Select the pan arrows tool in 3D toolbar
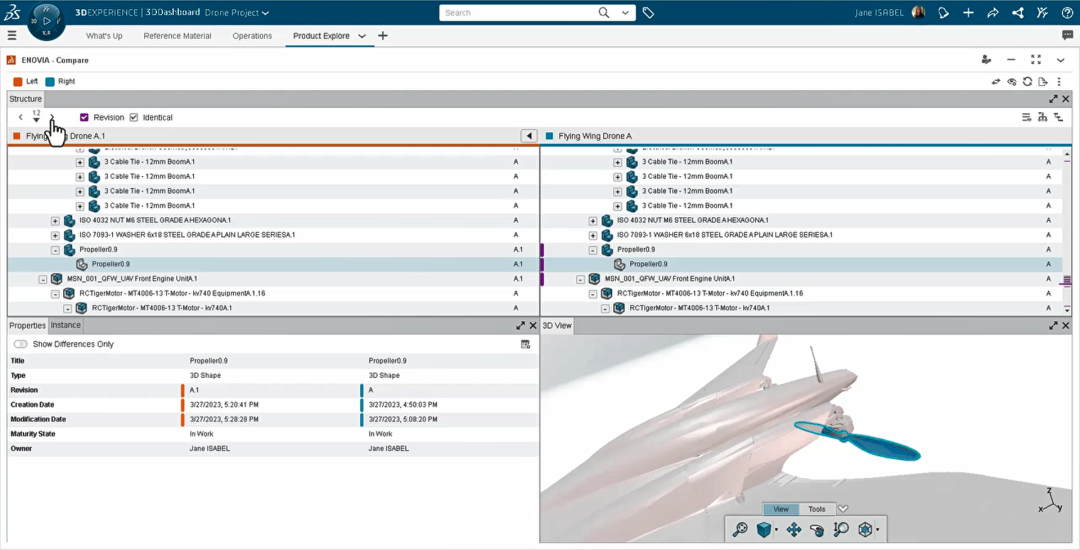This screenshot has height=550, width=1080. (793, 529)
